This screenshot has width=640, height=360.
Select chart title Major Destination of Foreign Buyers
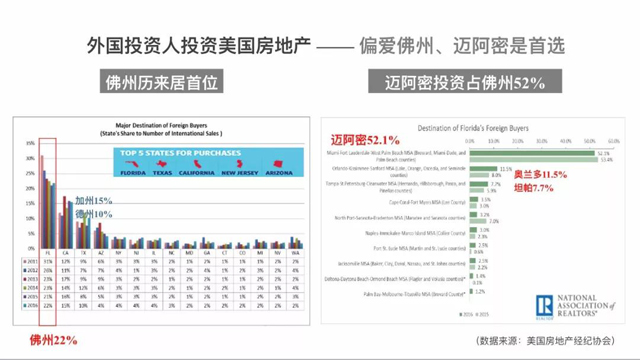(161, 125)
